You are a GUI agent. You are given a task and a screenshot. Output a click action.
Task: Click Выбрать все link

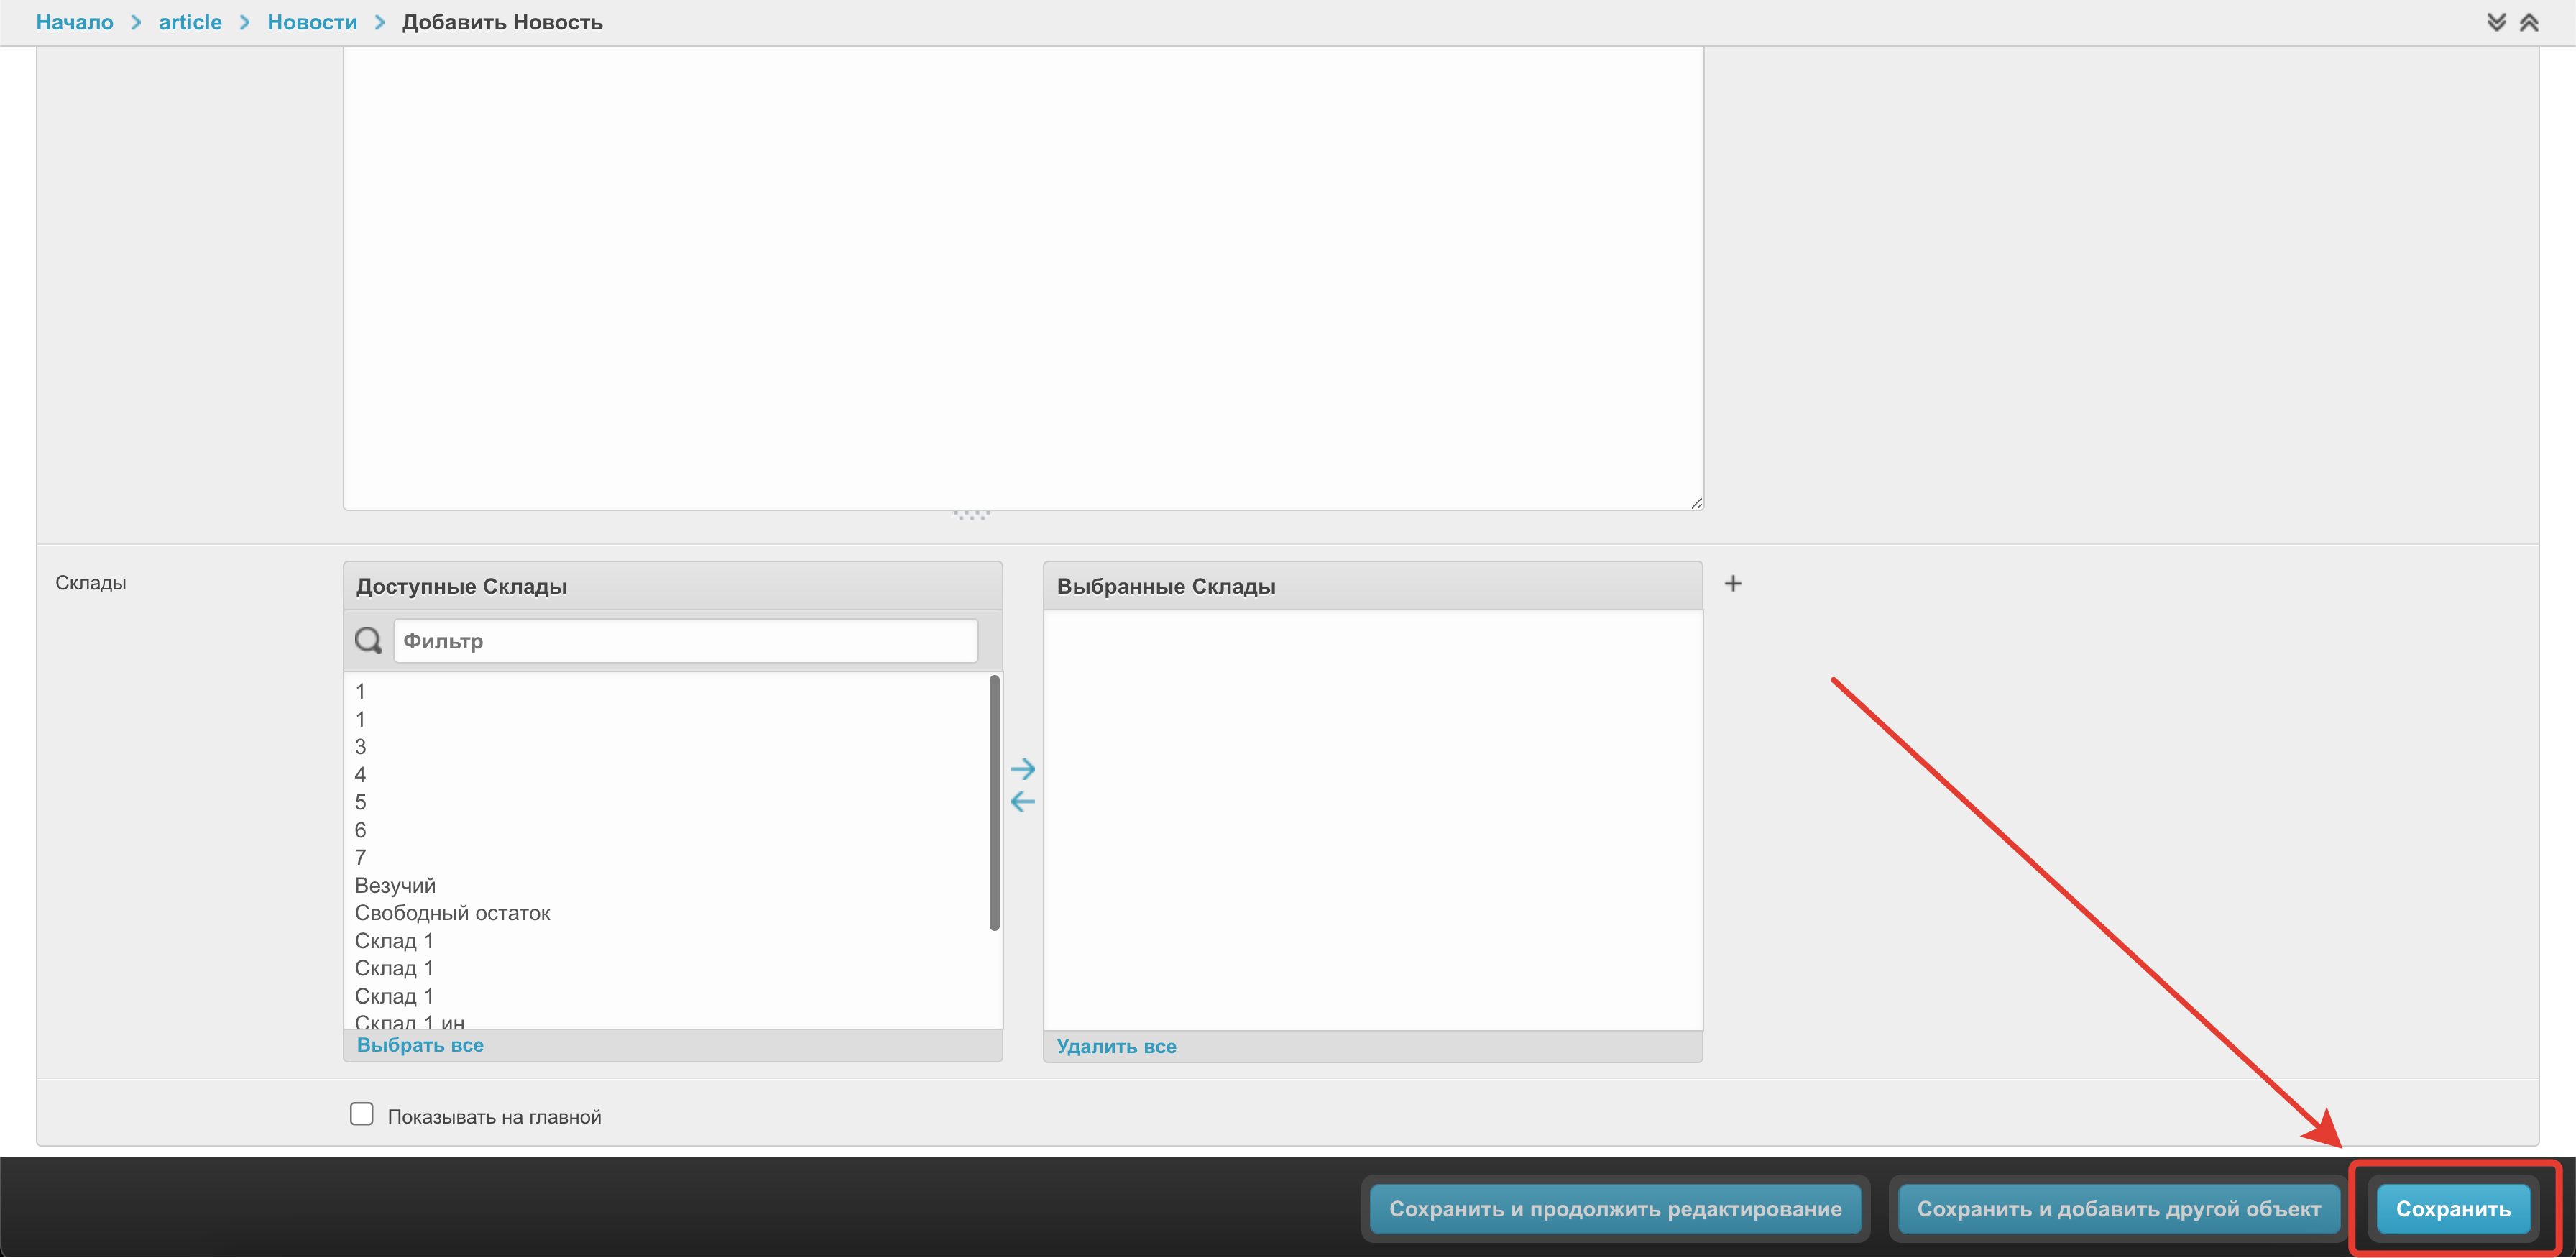pos(420,1045)
